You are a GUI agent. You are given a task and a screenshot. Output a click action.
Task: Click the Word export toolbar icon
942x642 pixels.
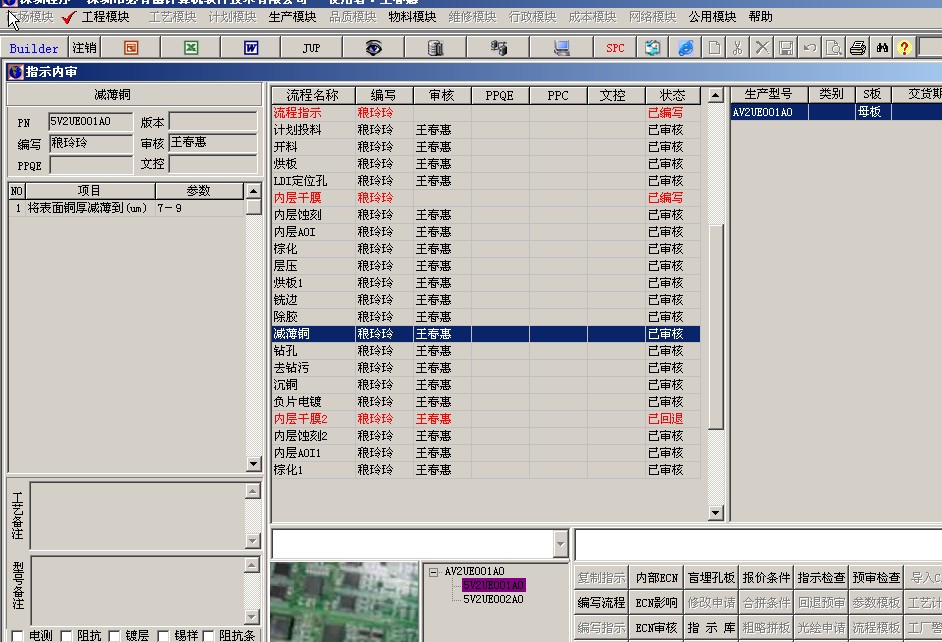click(251, 47)
